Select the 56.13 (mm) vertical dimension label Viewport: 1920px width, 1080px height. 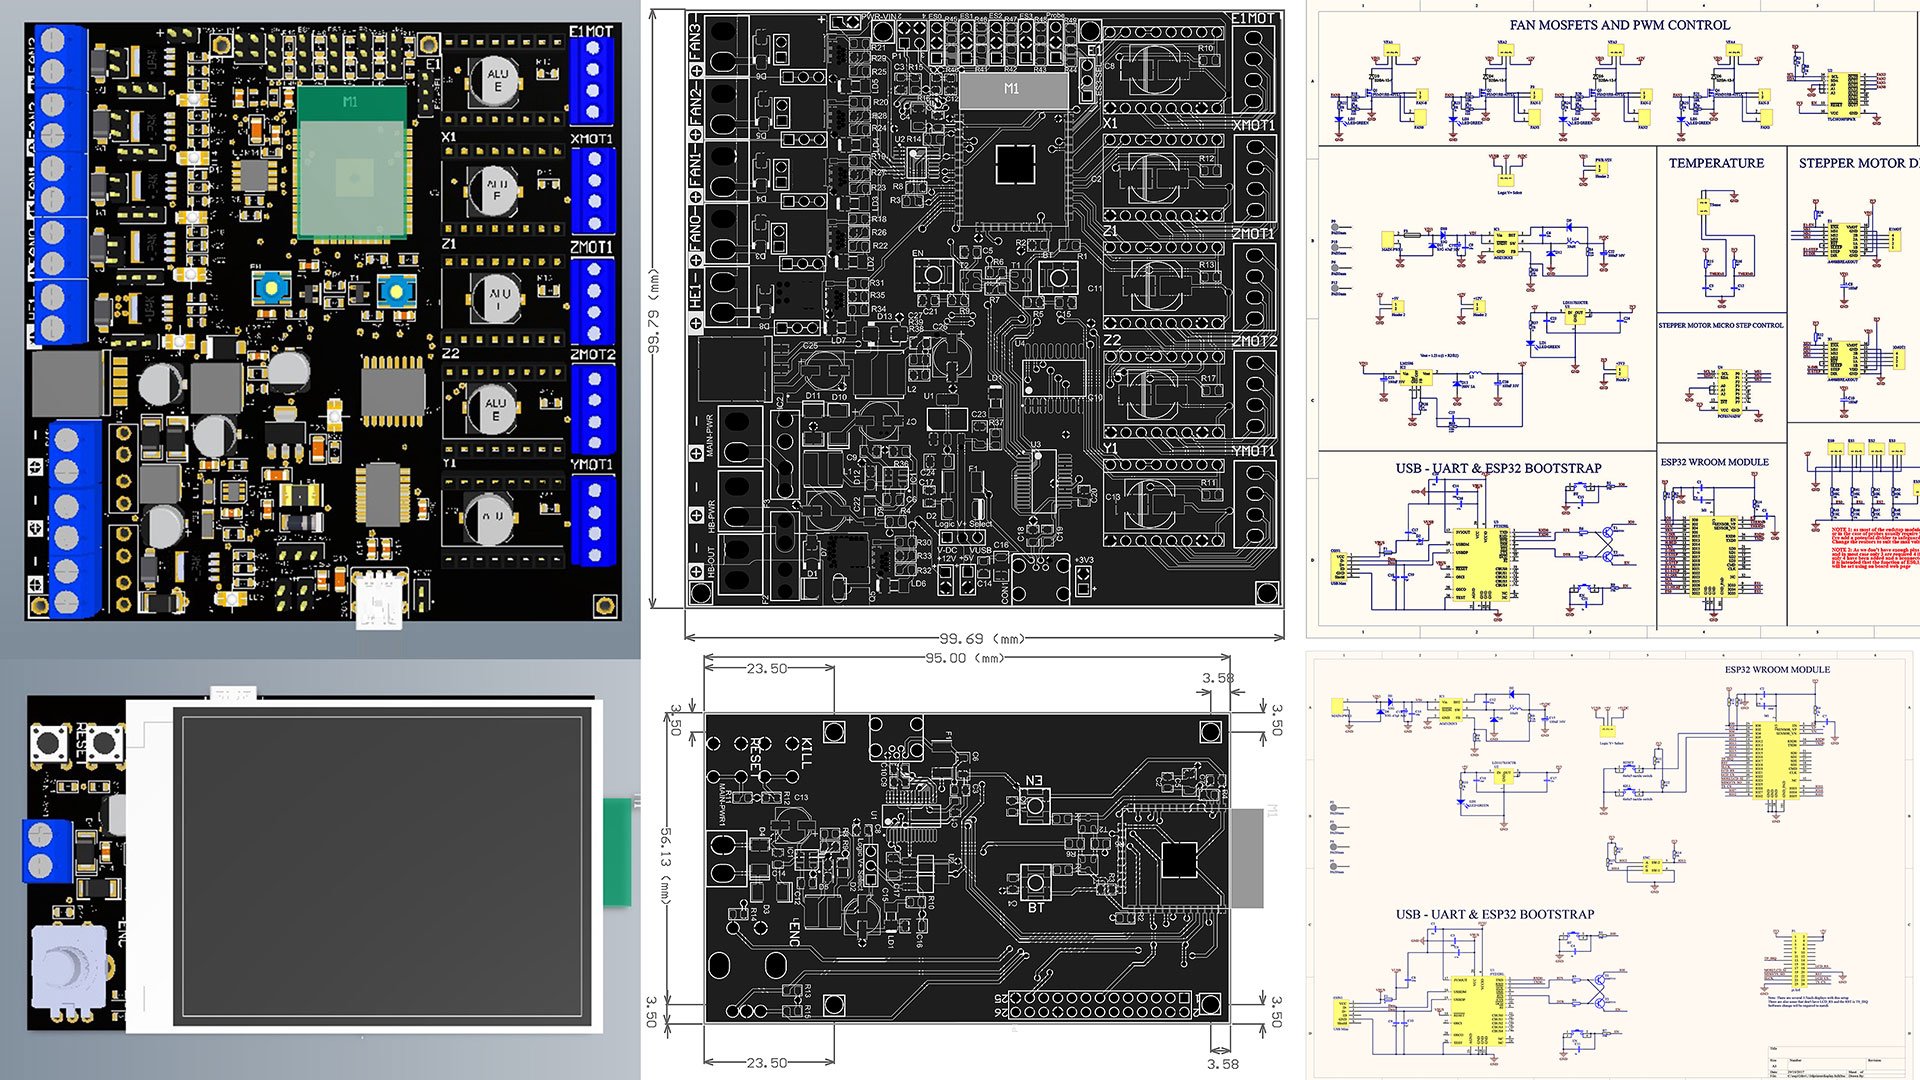pos(665,866)
